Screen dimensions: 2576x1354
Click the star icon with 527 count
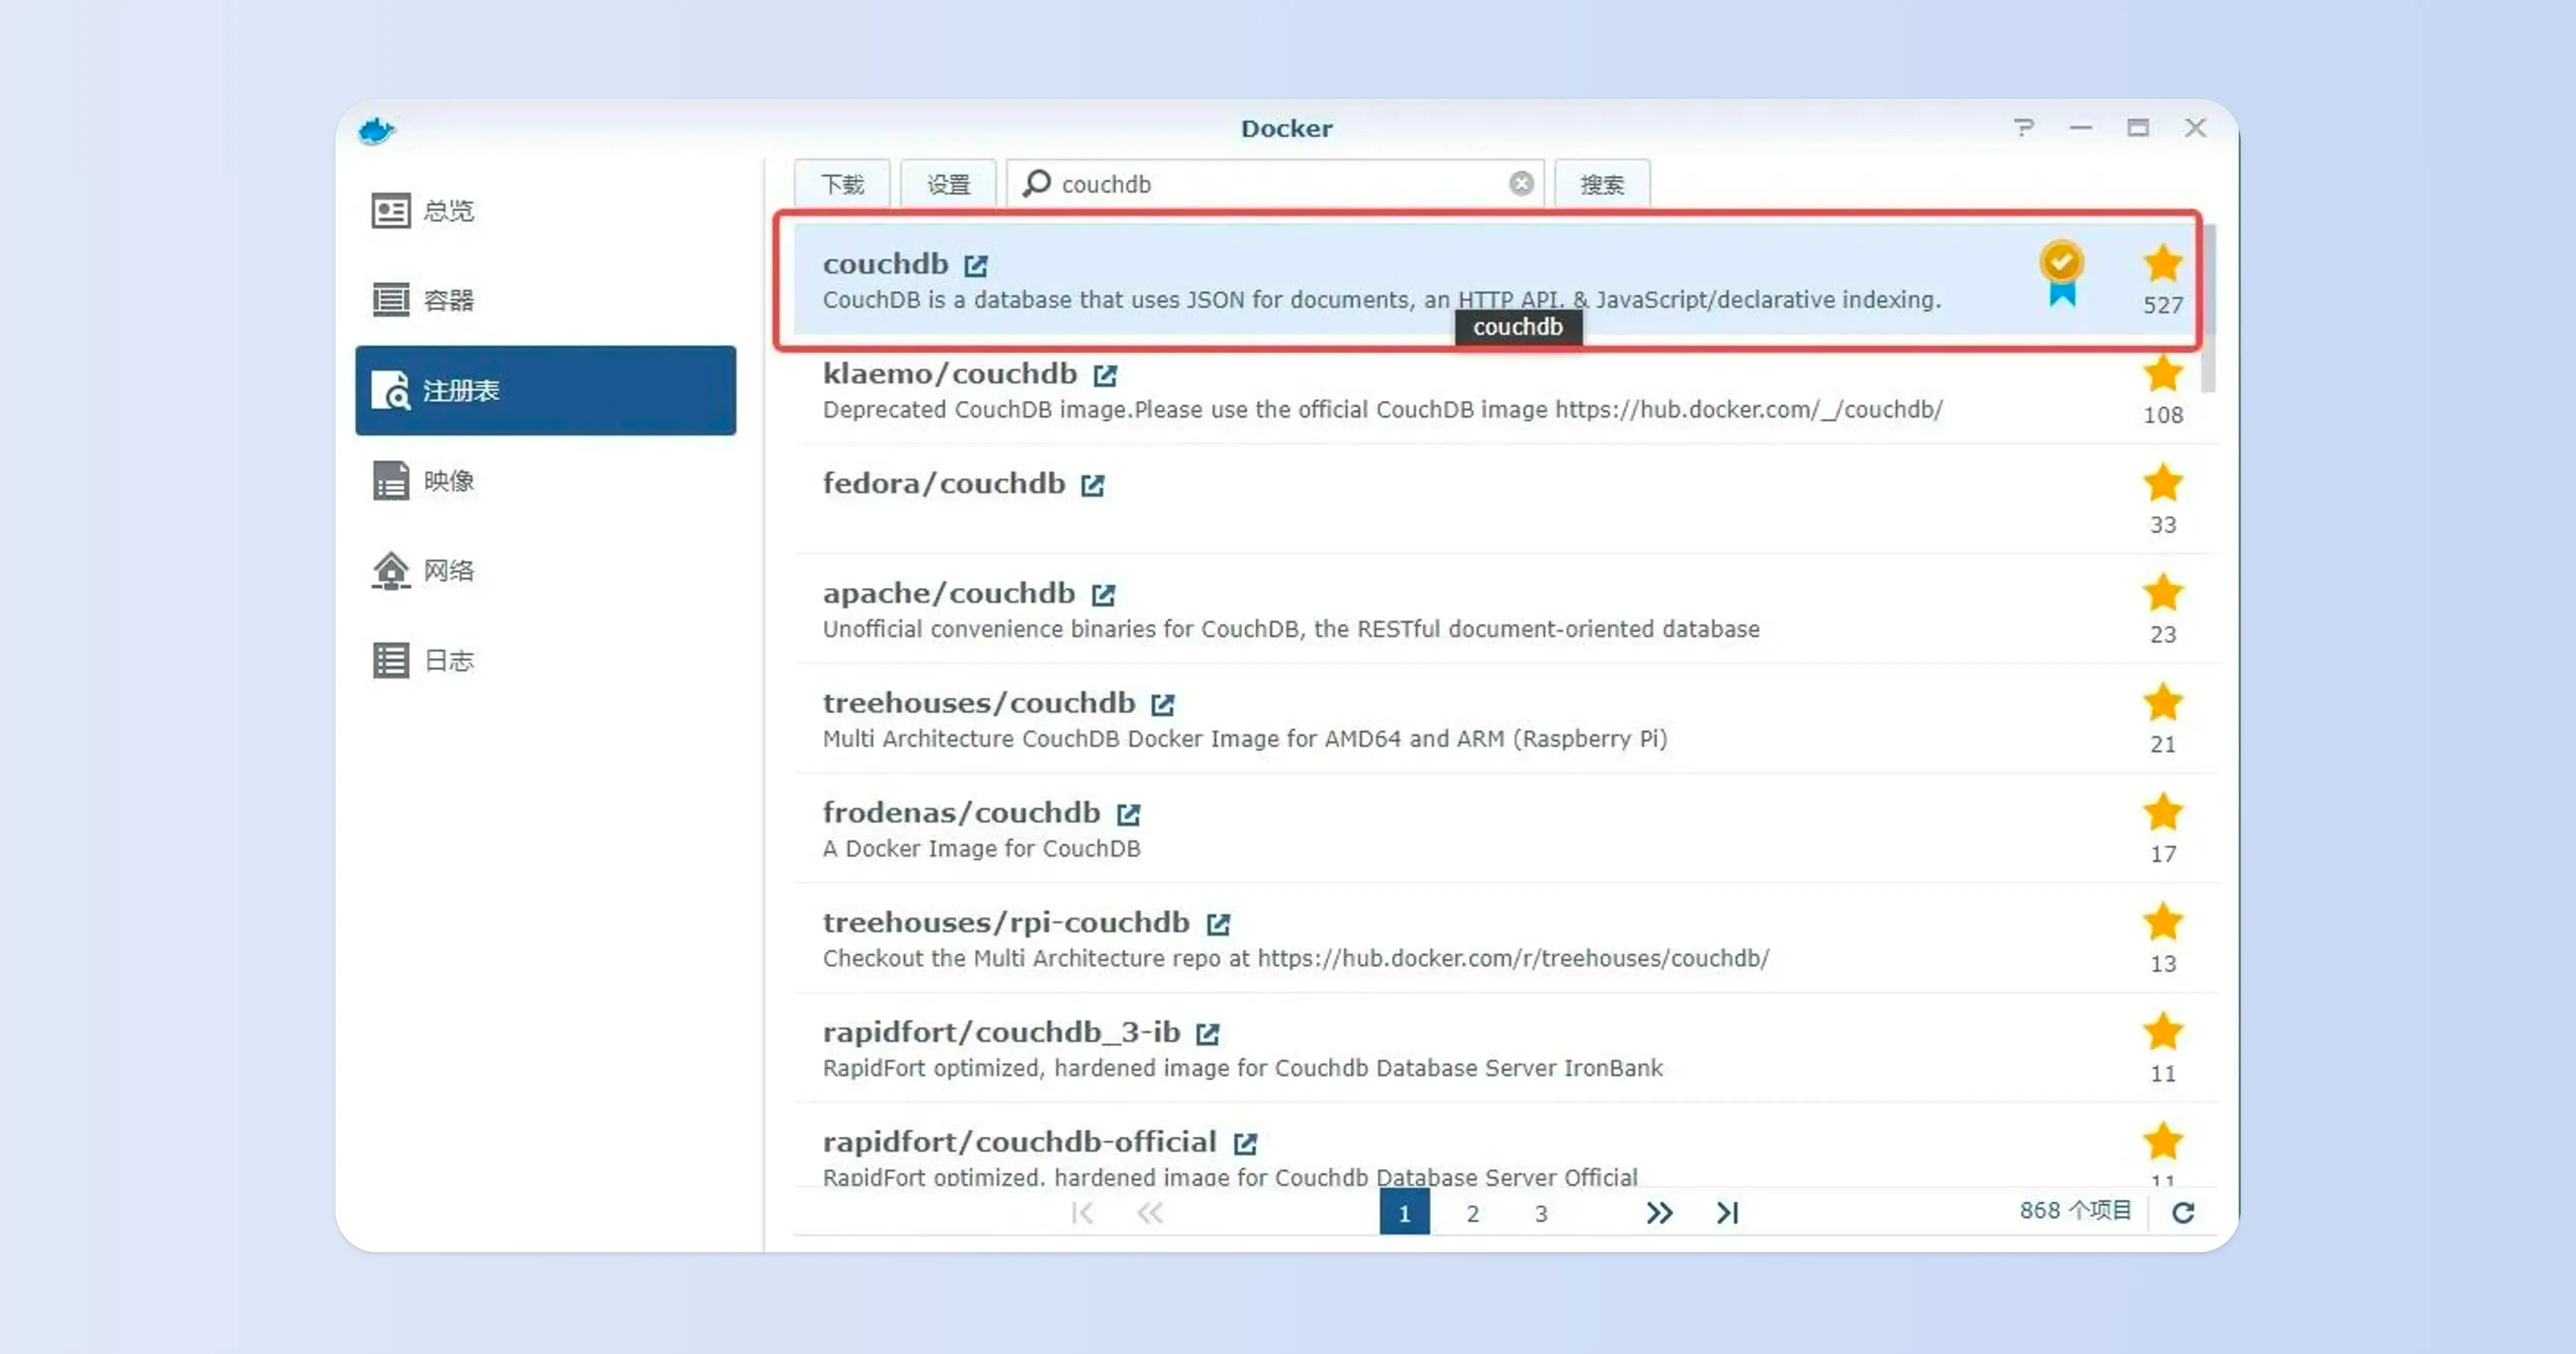click(2162, 264)
